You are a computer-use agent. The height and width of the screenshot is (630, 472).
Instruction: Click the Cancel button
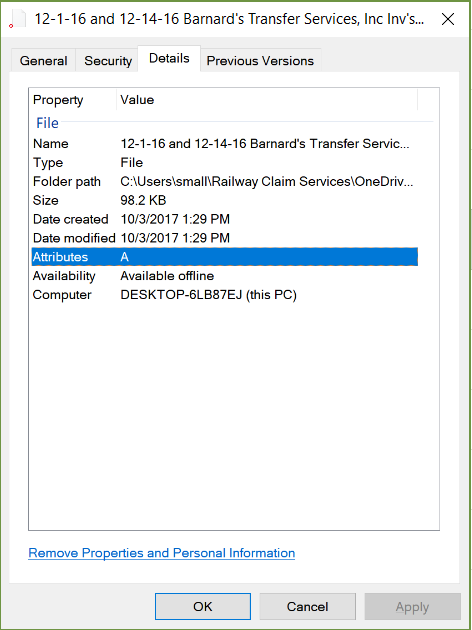click(x=307, y=606)
